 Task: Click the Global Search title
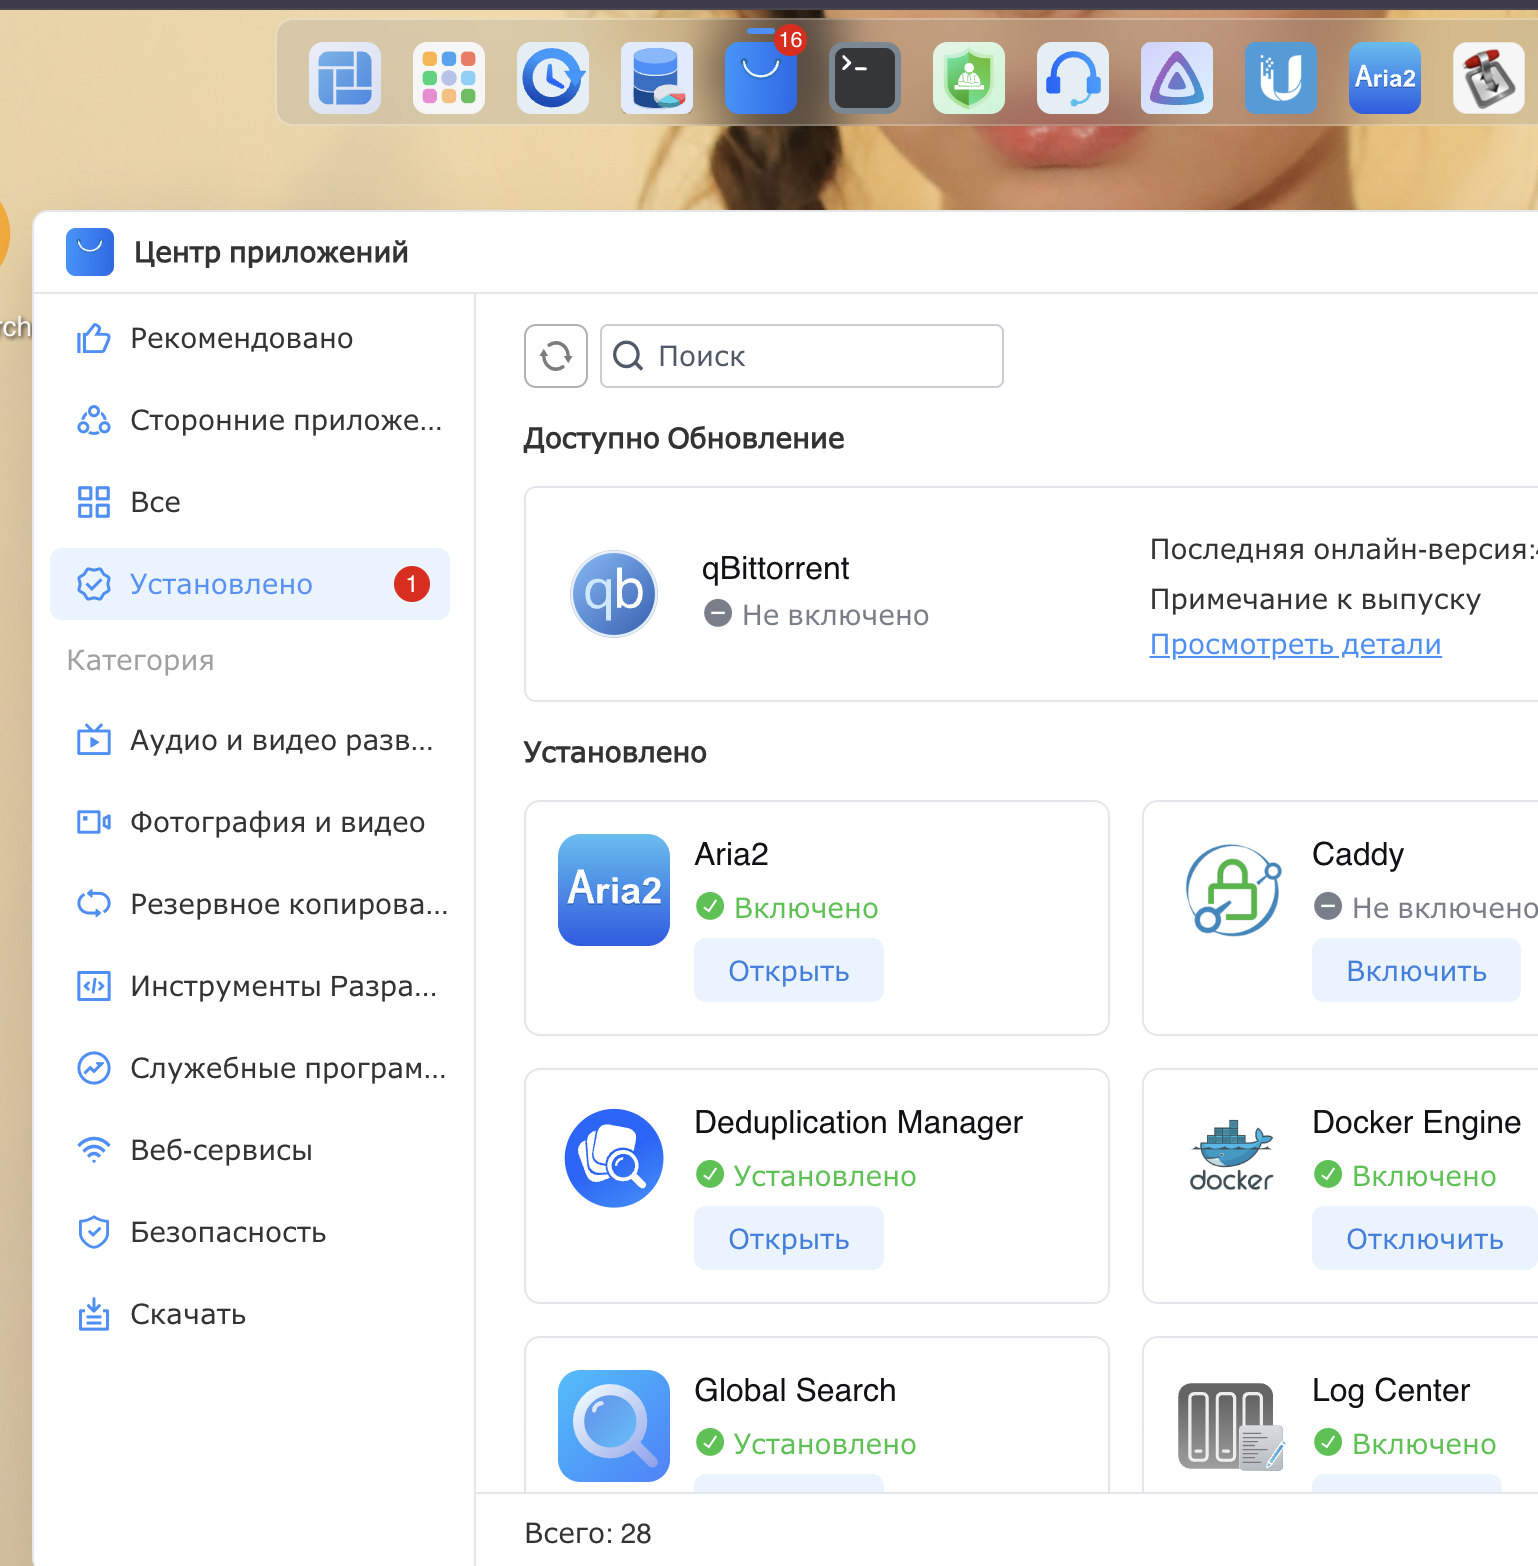795,1390
